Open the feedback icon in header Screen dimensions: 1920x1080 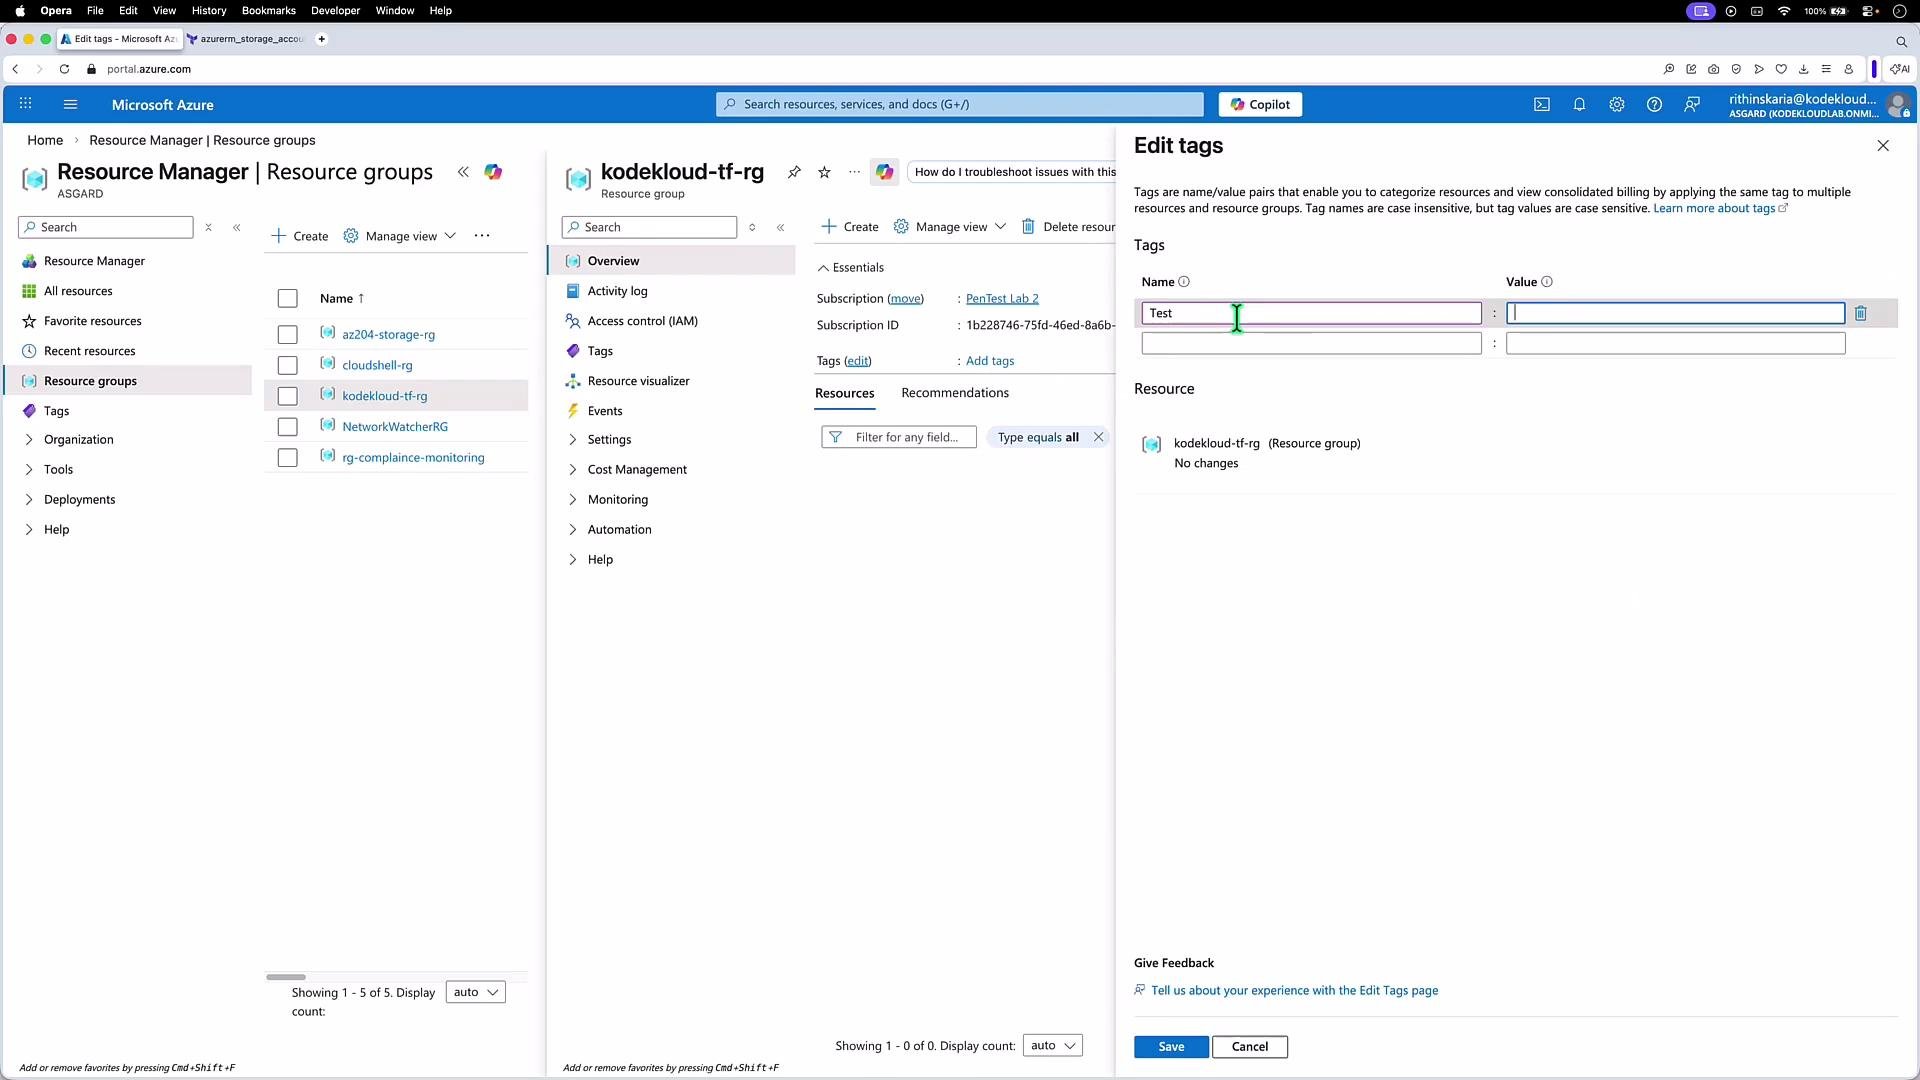coord(1692,104)
